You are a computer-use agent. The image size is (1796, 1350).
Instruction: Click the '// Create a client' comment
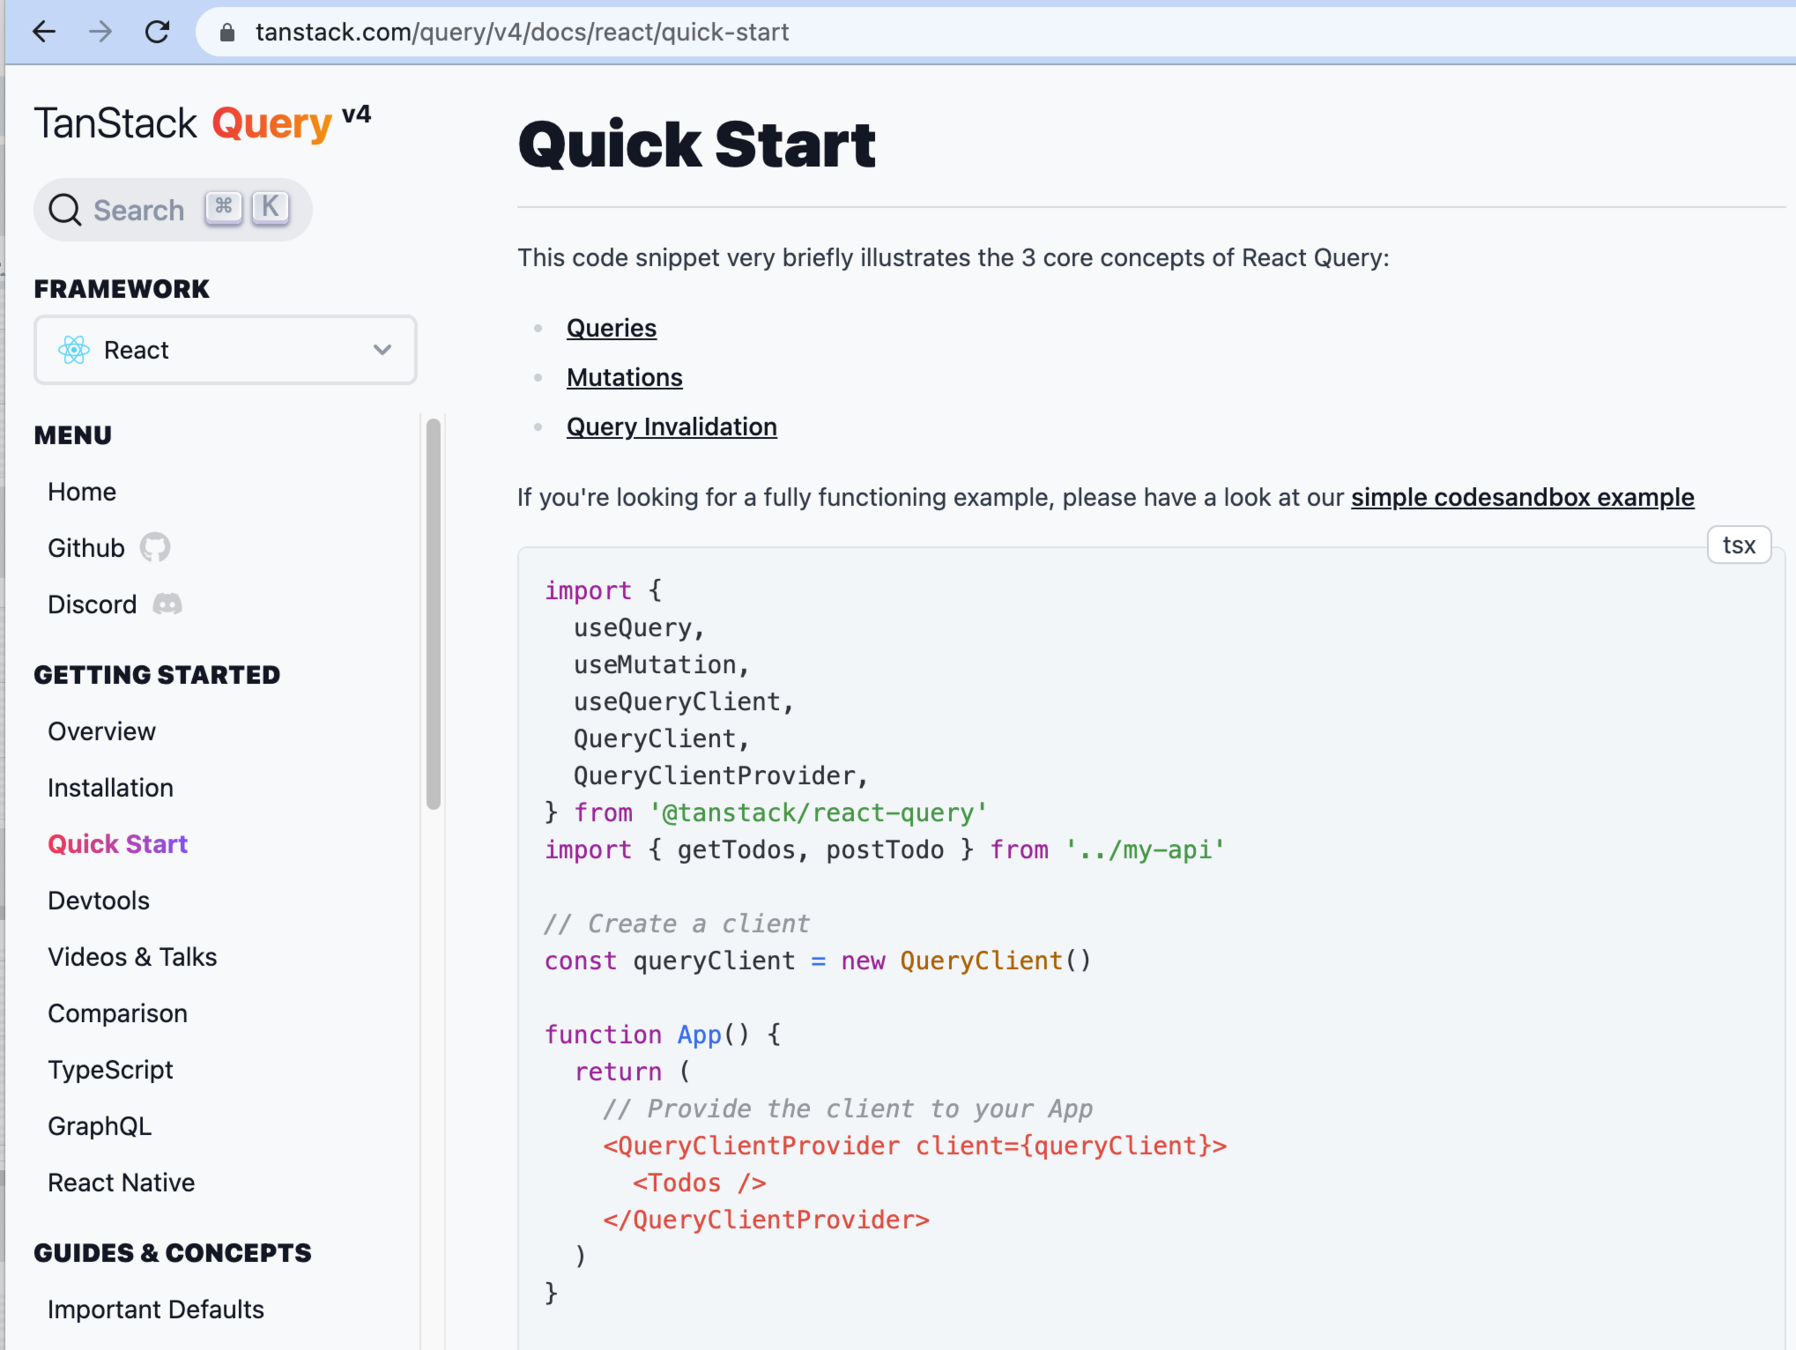(677, 924)
